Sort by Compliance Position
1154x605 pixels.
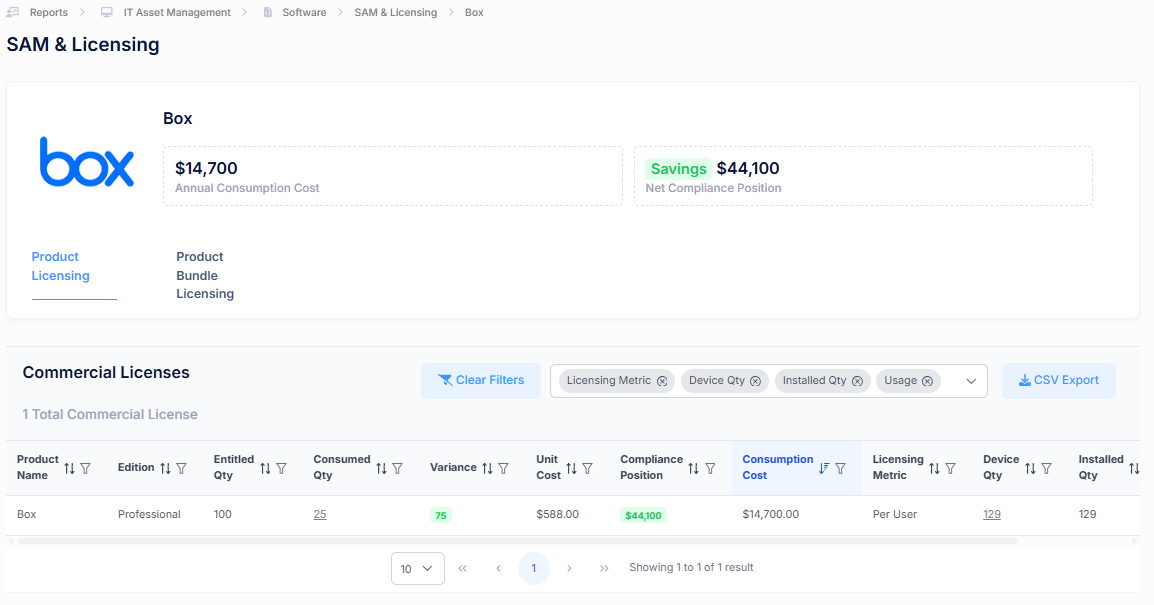tap(693, 468)
